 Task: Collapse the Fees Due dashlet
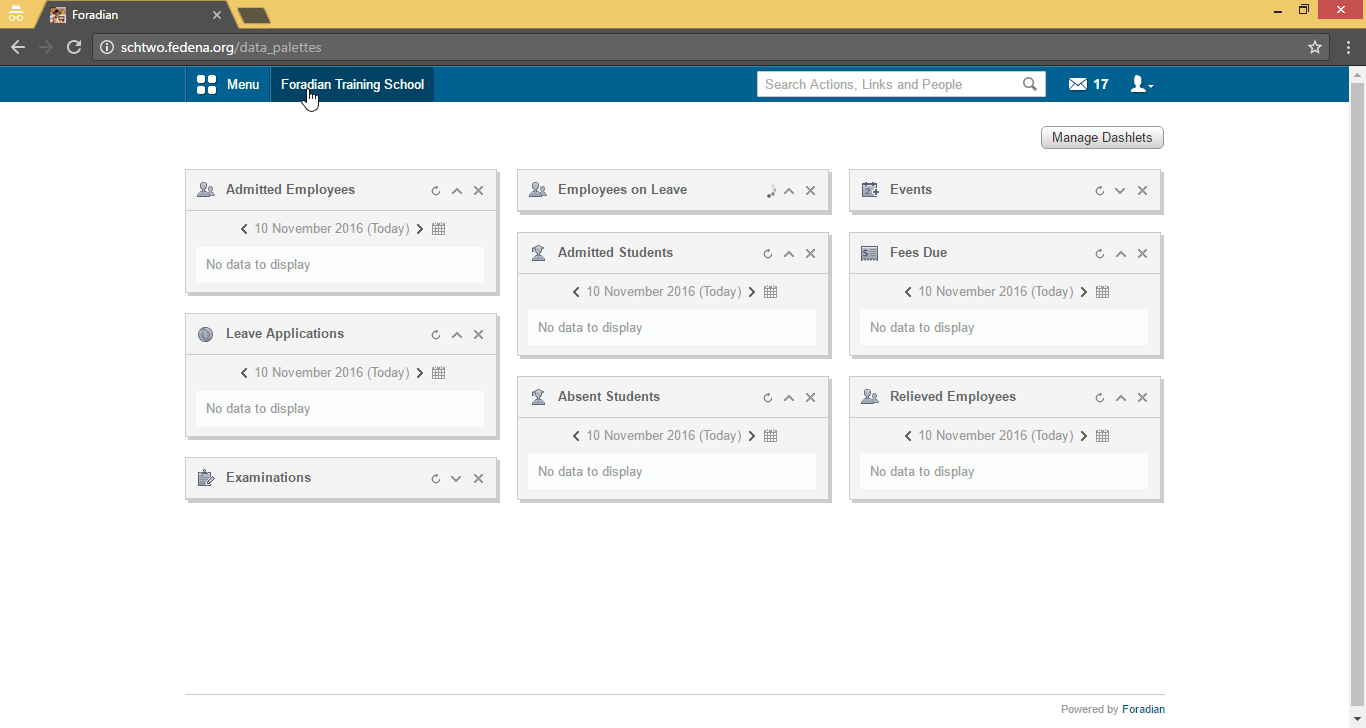tap(1120, 253)
